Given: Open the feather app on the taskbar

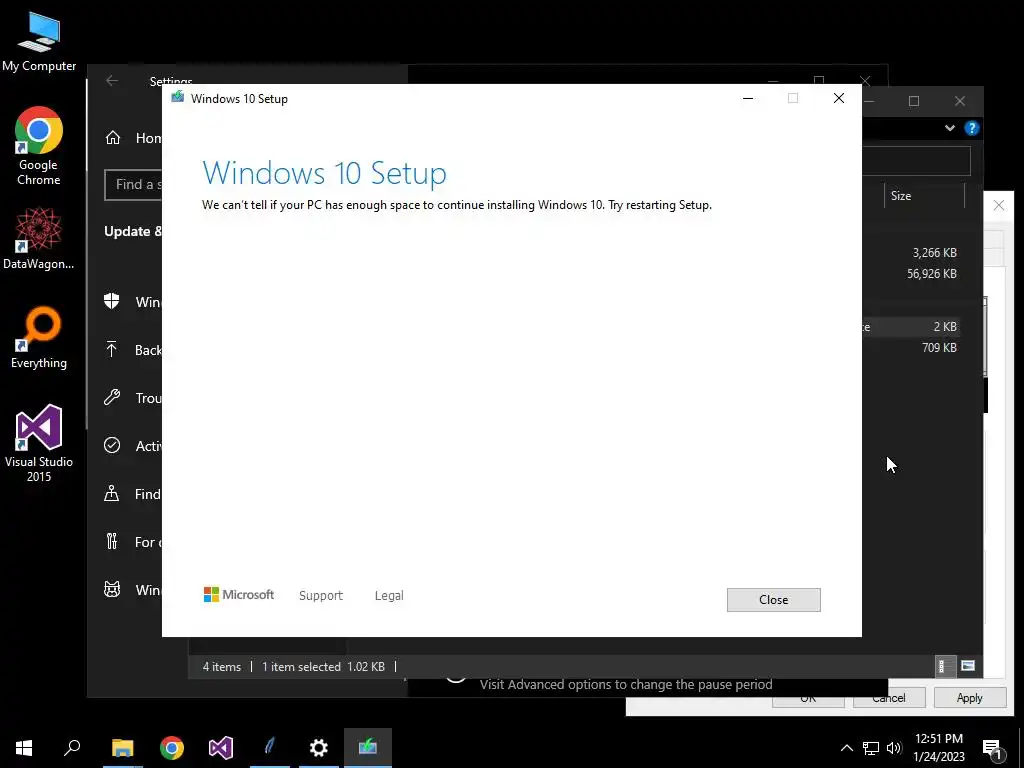Looking at the screenshot, I should tap(270, 748).
